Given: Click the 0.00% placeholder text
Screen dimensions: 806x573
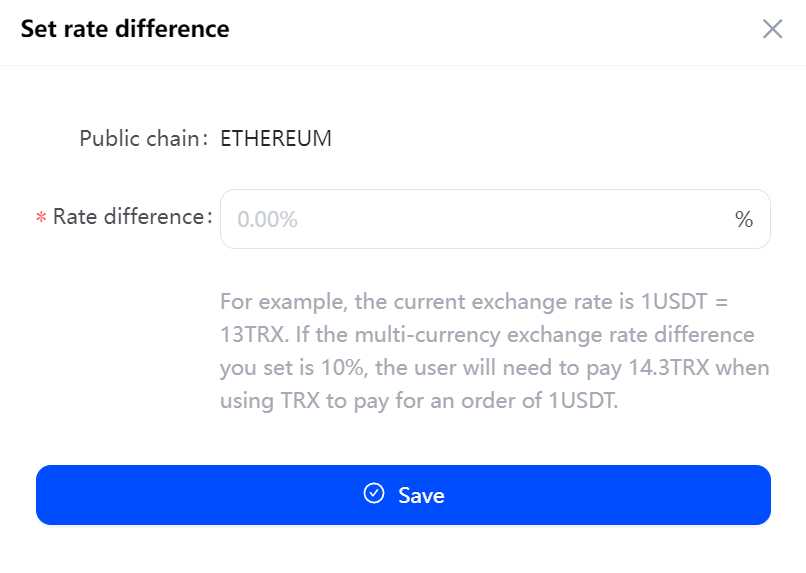Looking at the screenshot, I should [x=267, y=220].
